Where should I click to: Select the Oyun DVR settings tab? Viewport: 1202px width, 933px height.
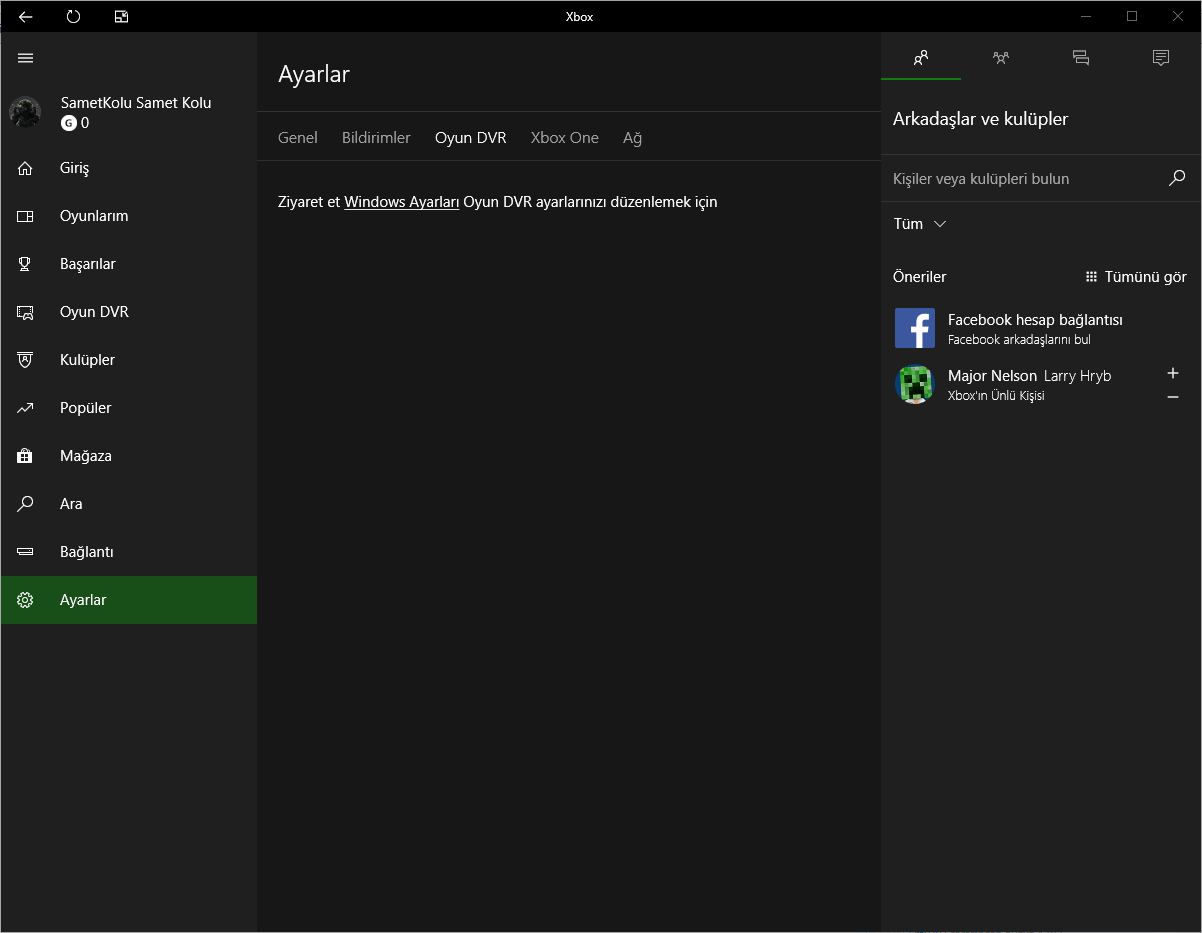click(471, 138)
